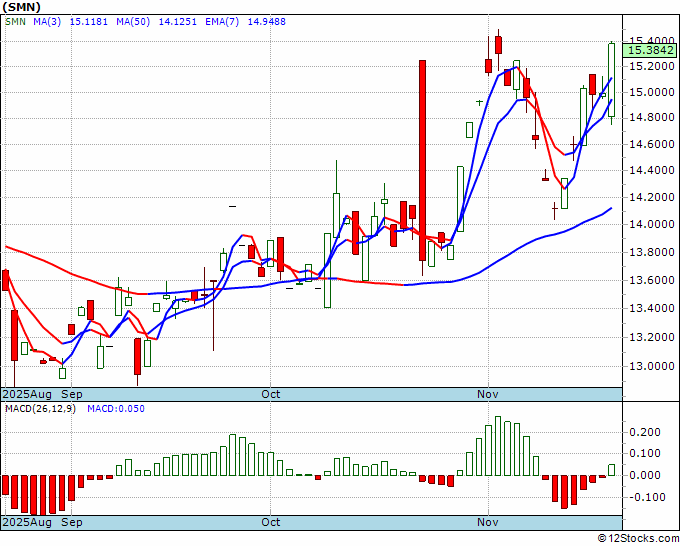Click Nov label on MACD panel axis
Viewport: 680px width, 546px height.
487,522
